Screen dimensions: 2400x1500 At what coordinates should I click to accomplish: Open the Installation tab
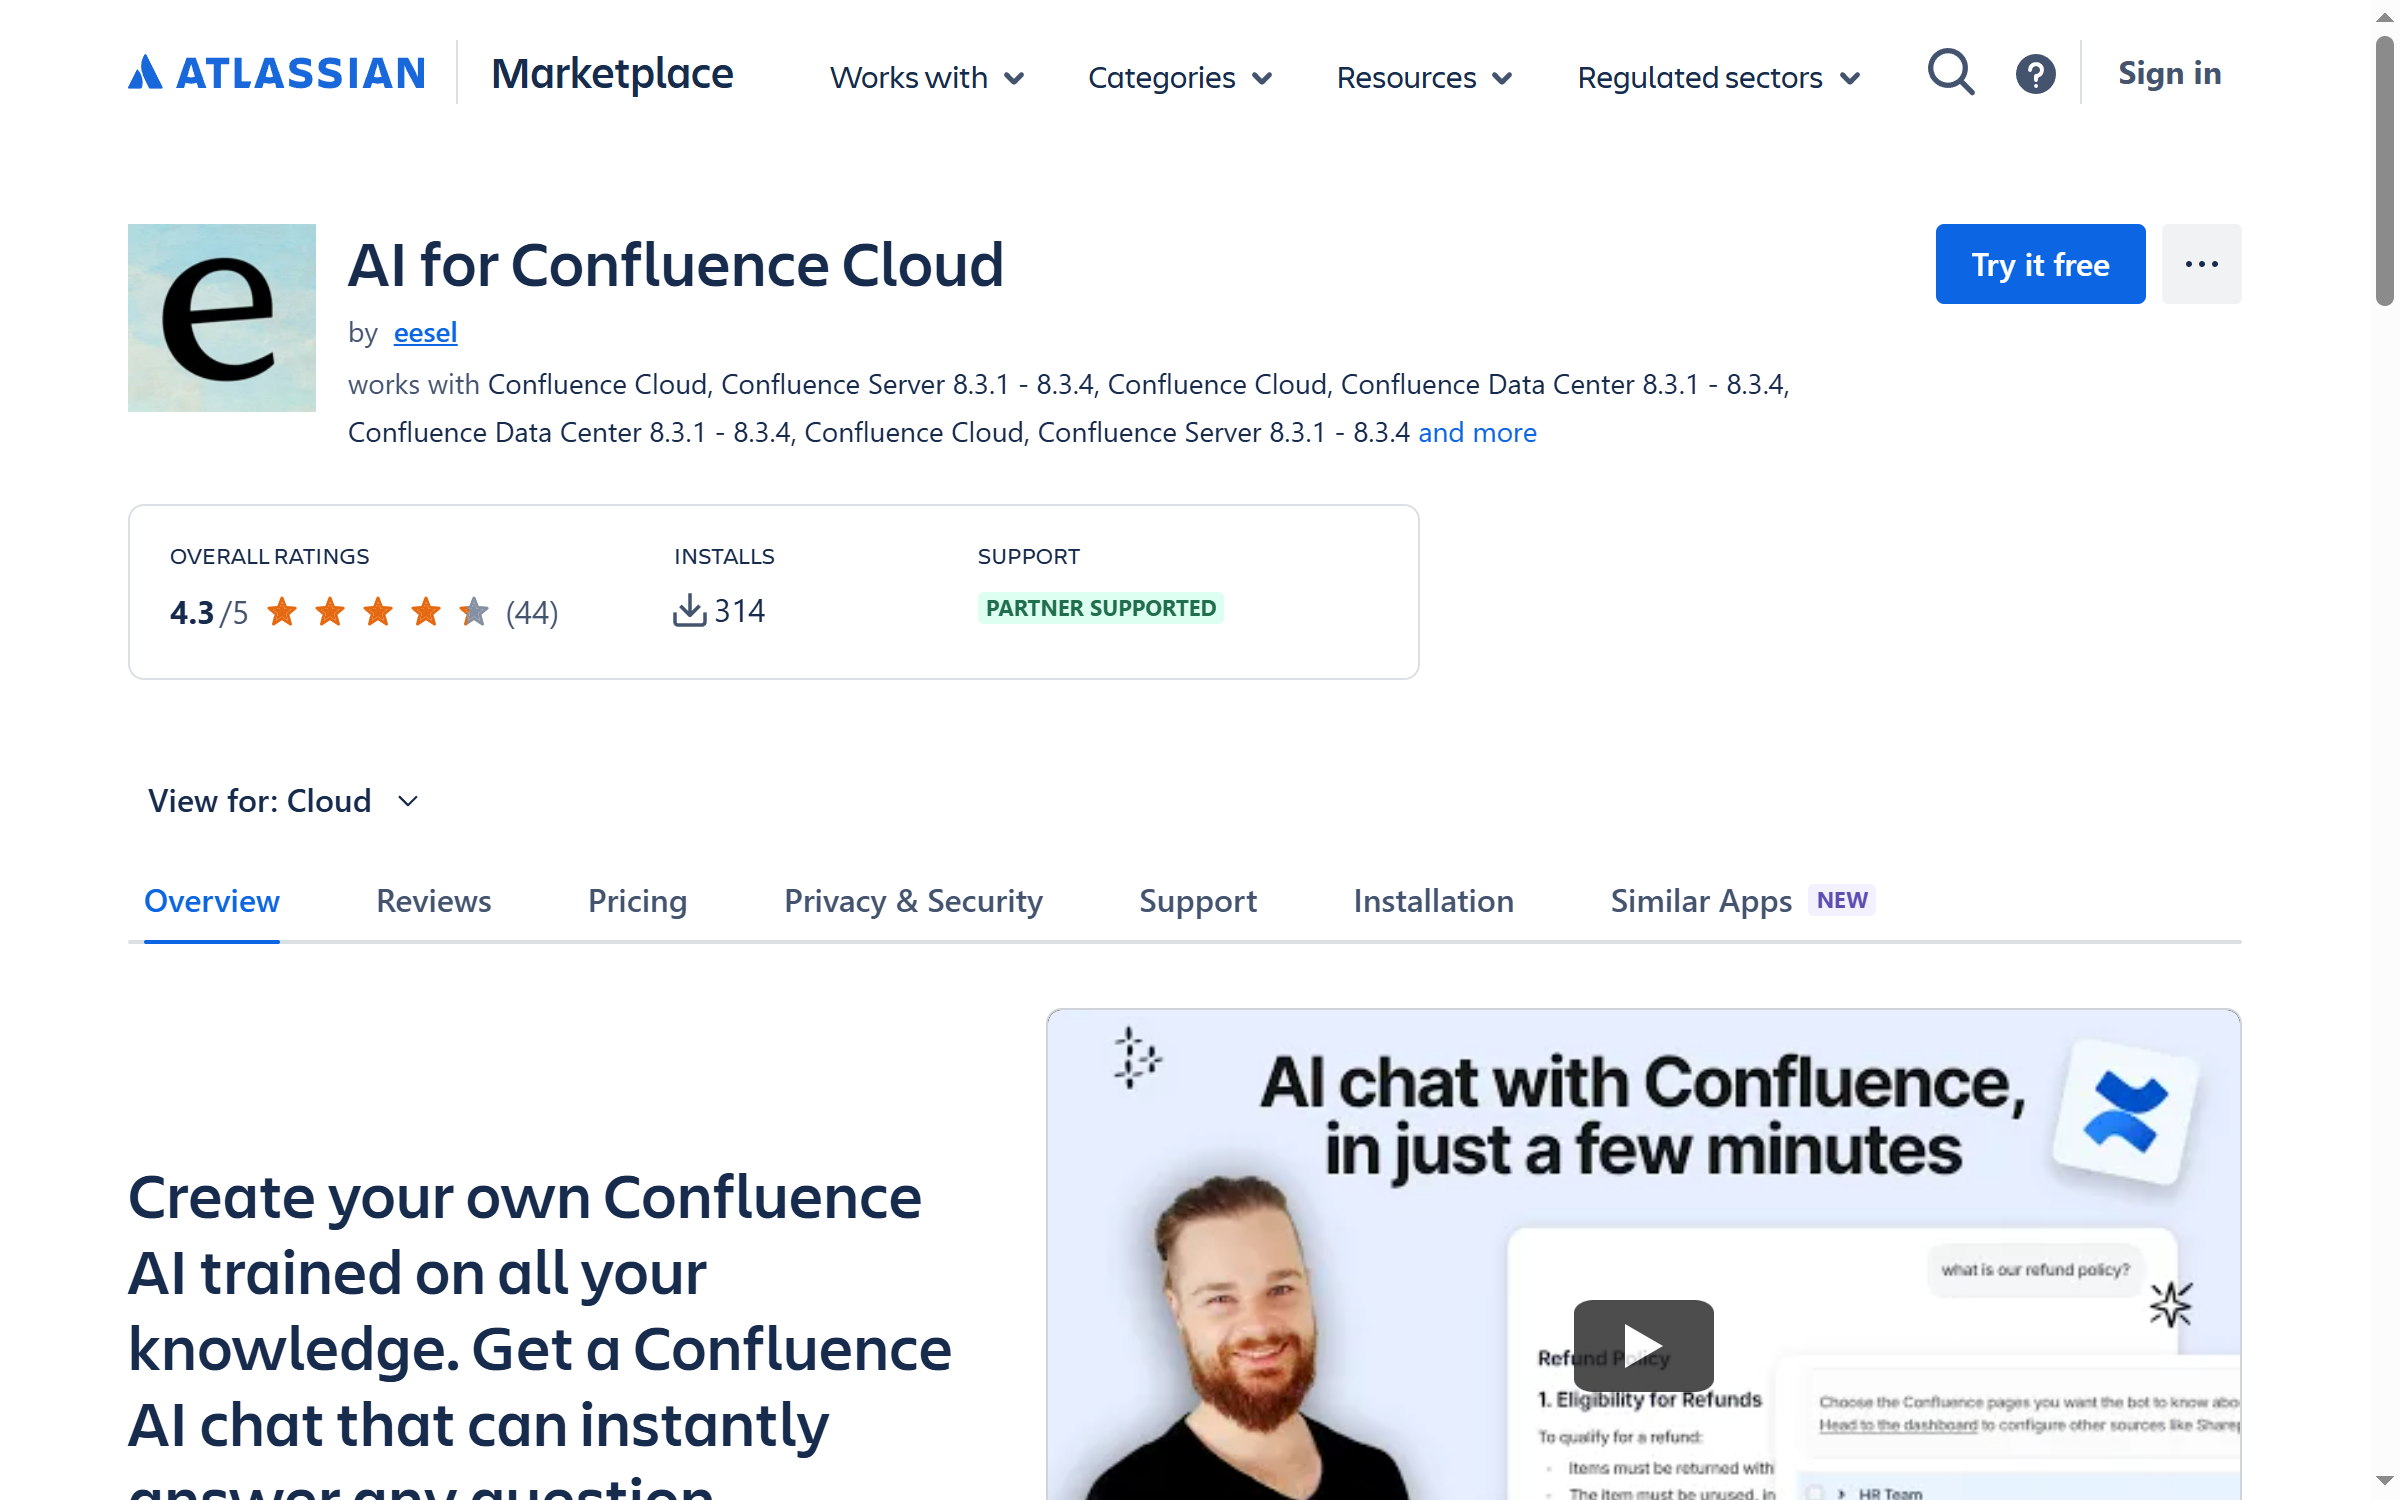[1433, 901]
